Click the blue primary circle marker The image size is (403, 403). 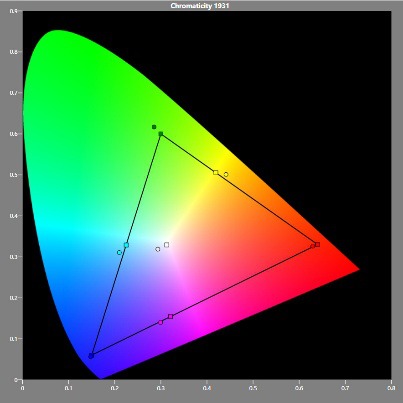click(x=91, y=356)
